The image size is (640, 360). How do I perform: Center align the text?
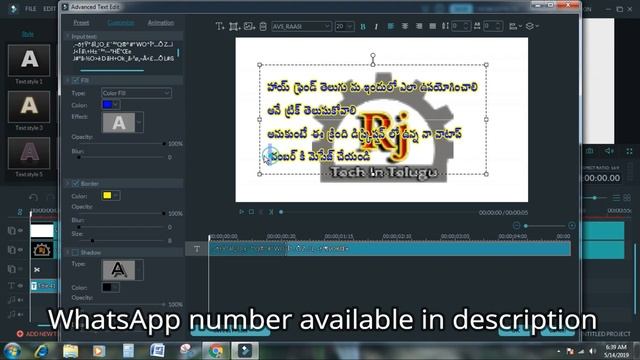(404, 26)
